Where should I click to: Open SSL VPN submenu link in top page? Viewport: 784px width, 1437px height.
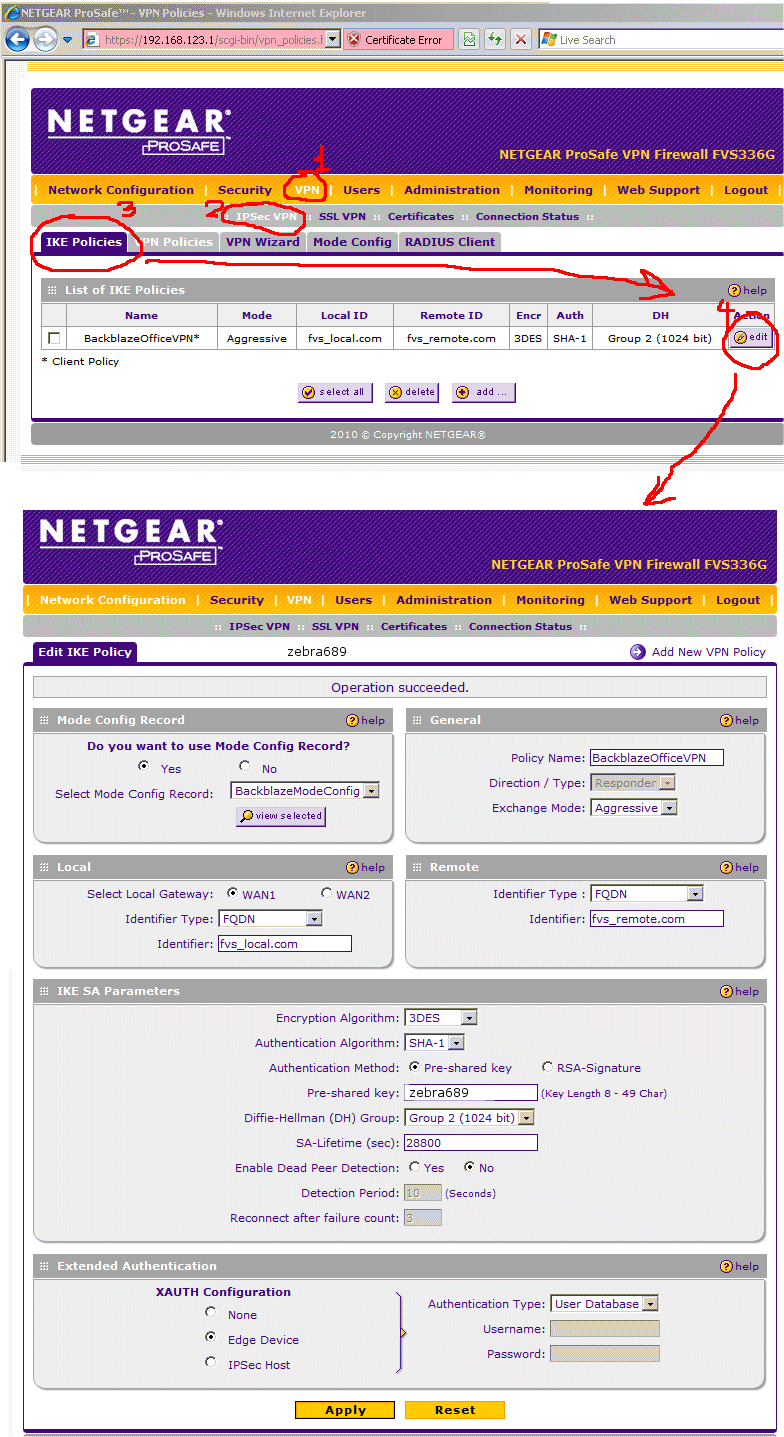342,216
